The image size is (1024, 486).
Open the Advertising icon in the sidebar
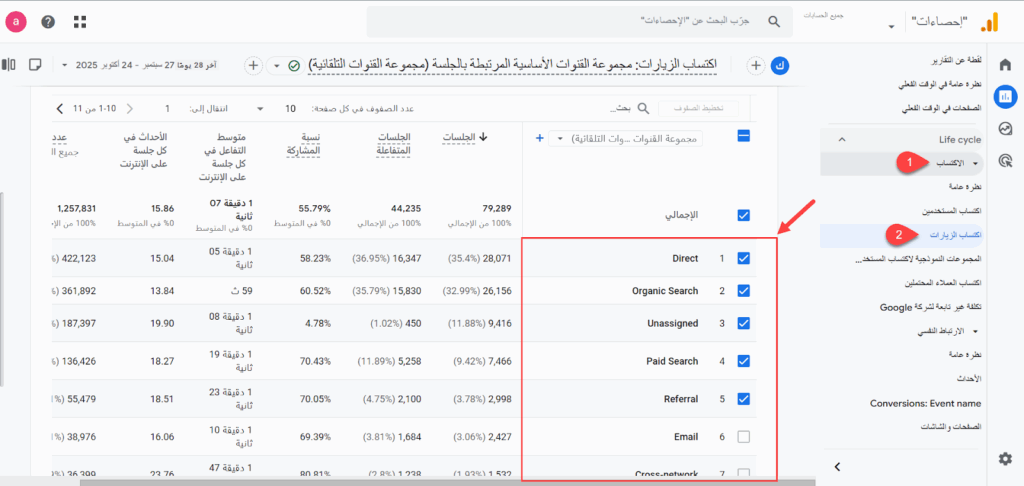pos(1005,159)
